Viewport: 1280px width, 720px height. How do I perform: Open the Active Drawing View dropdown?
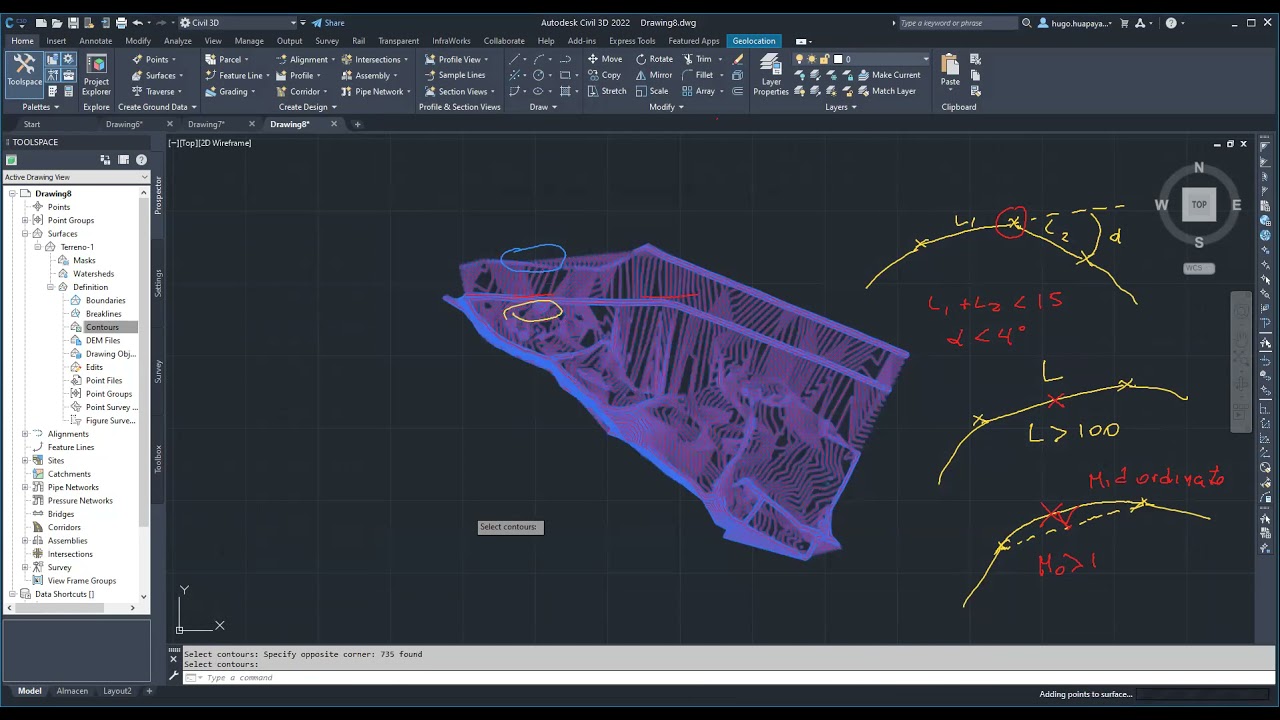click(76, 177)
